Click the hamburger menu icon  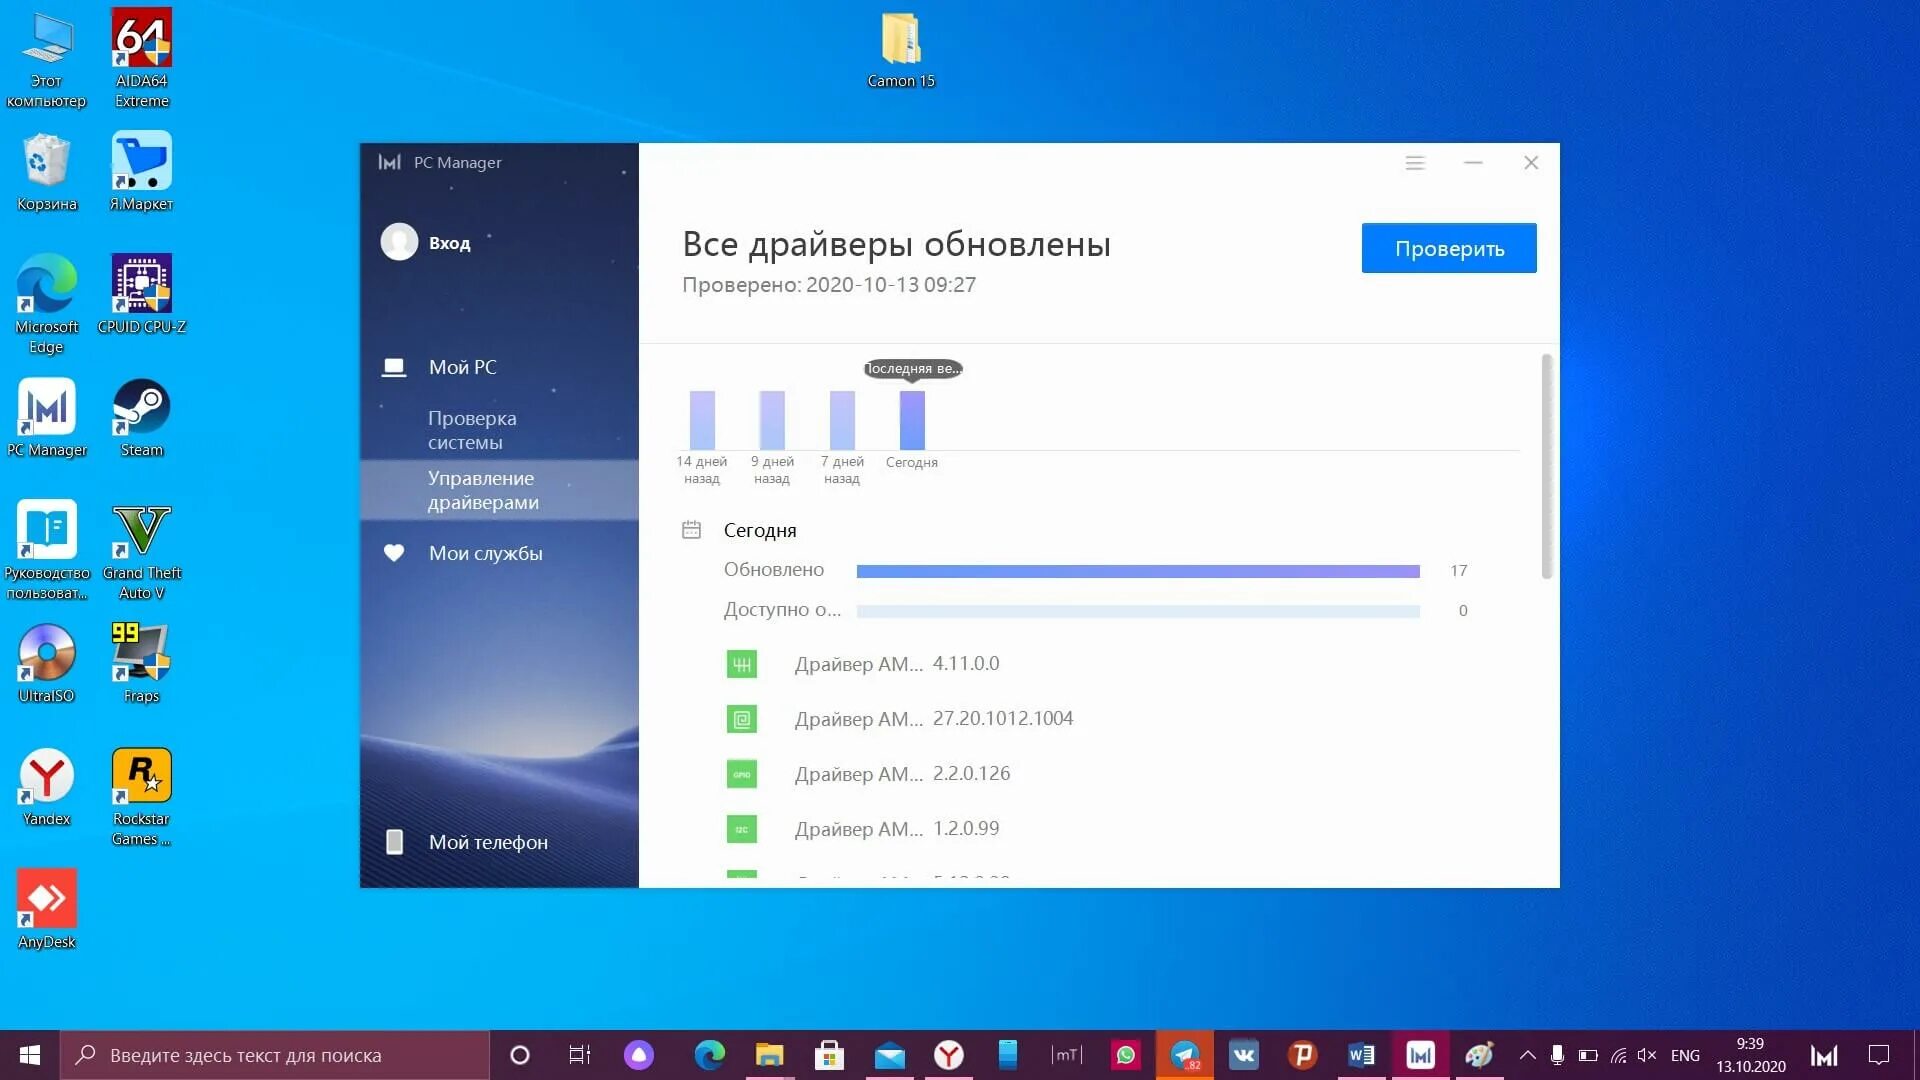[1416, 162]
